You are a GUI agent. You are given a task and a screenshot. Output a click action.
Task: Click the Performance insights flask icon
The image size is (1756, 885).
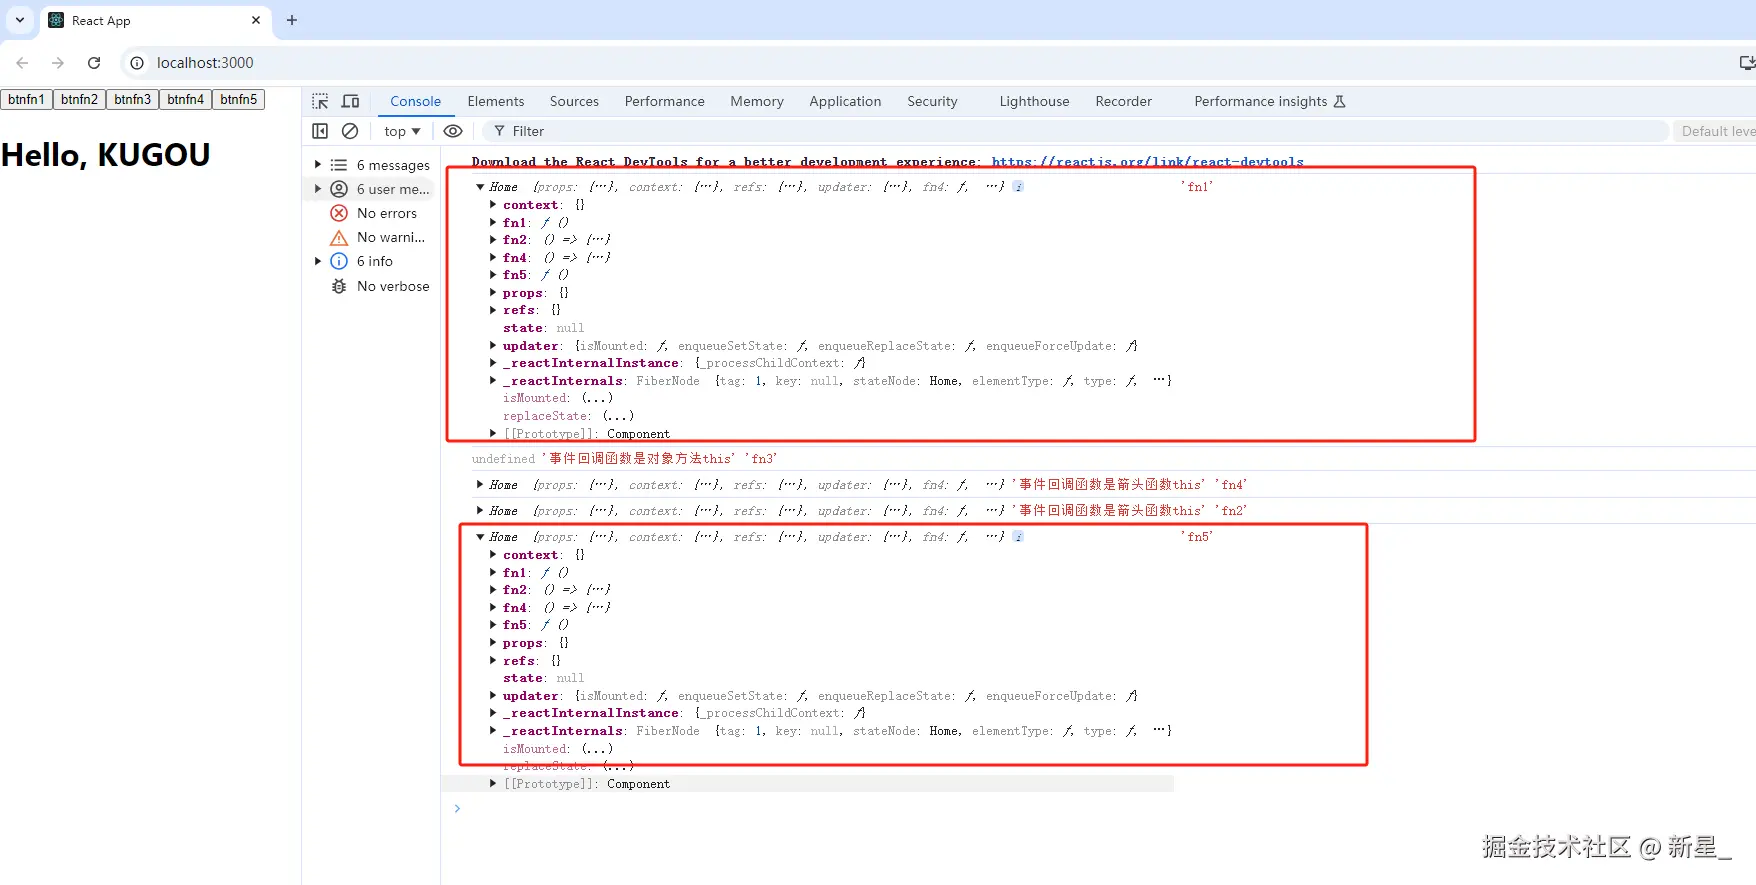pos(1340,101)
